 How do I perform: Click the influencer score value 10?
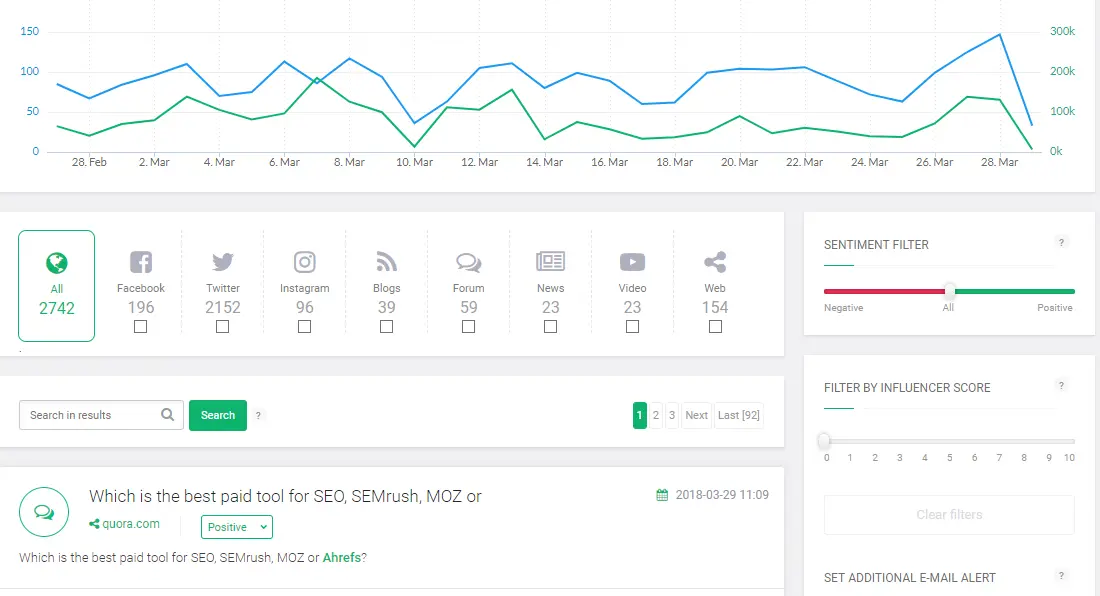click(x=1069, y=457)
